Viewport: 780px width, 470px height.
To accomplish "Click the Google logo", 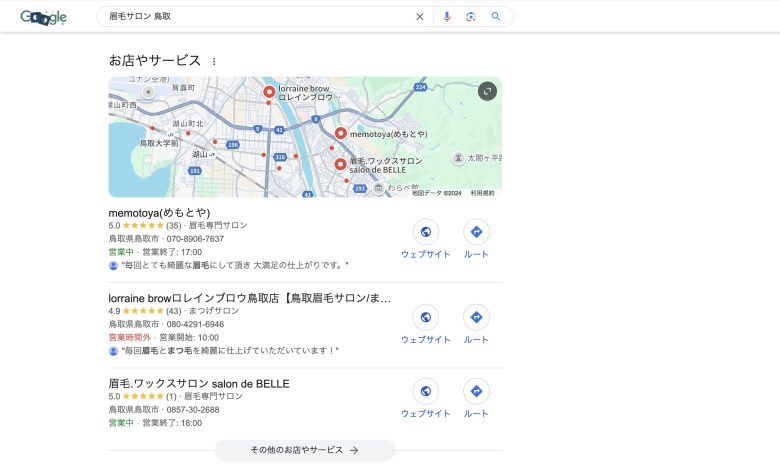I will [43, 17].
